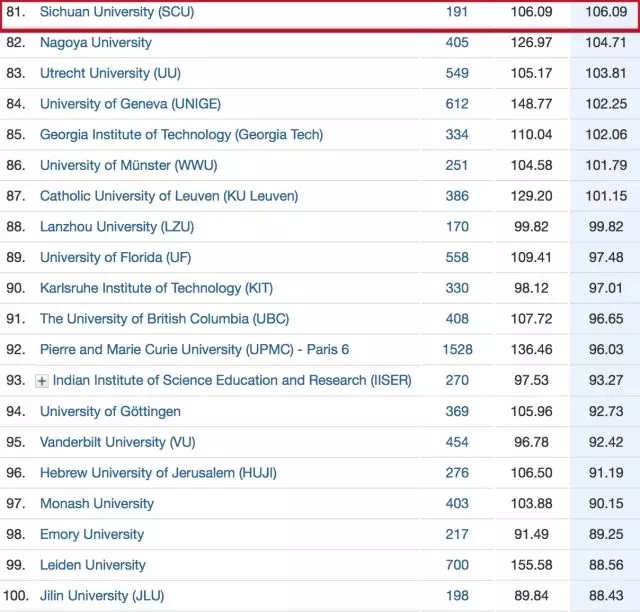The width and height of the screenshot is (640, 612).
Task: Click count 549 for Utrecht University
Action: pyautogui.click(x=457, y=73)
